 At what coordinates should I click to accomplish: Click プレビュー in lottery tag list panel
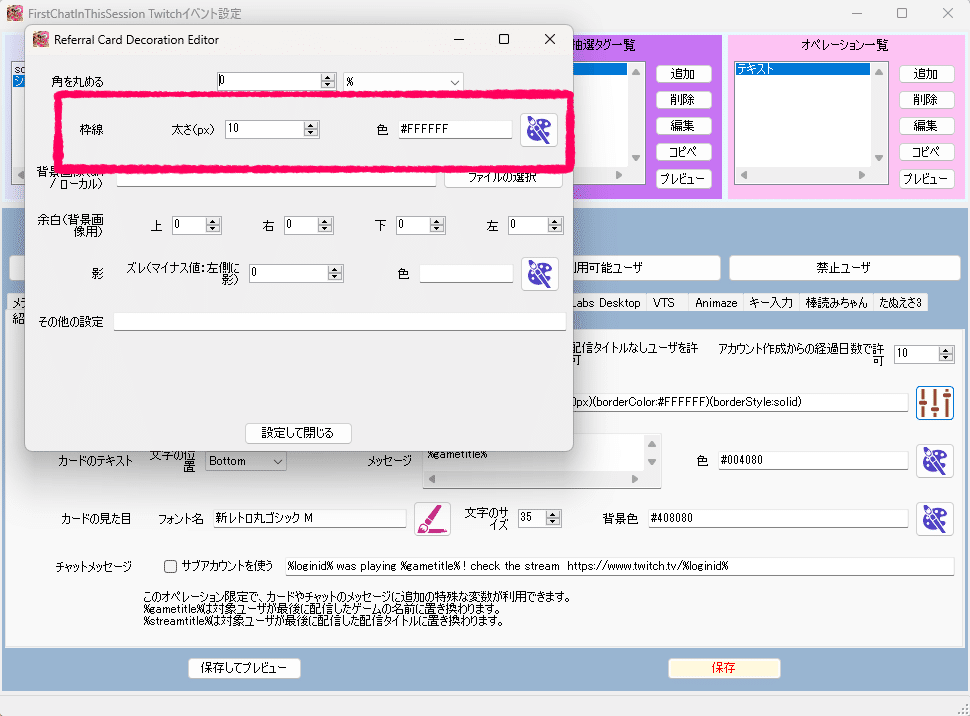coord(683,179)
